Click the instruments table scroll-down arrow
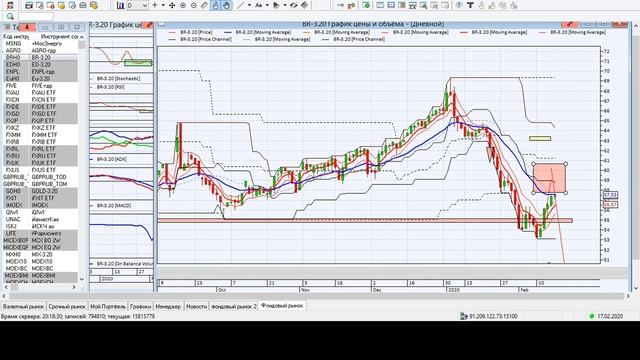This screenshot has width=640, height=360. click(82, 279)
